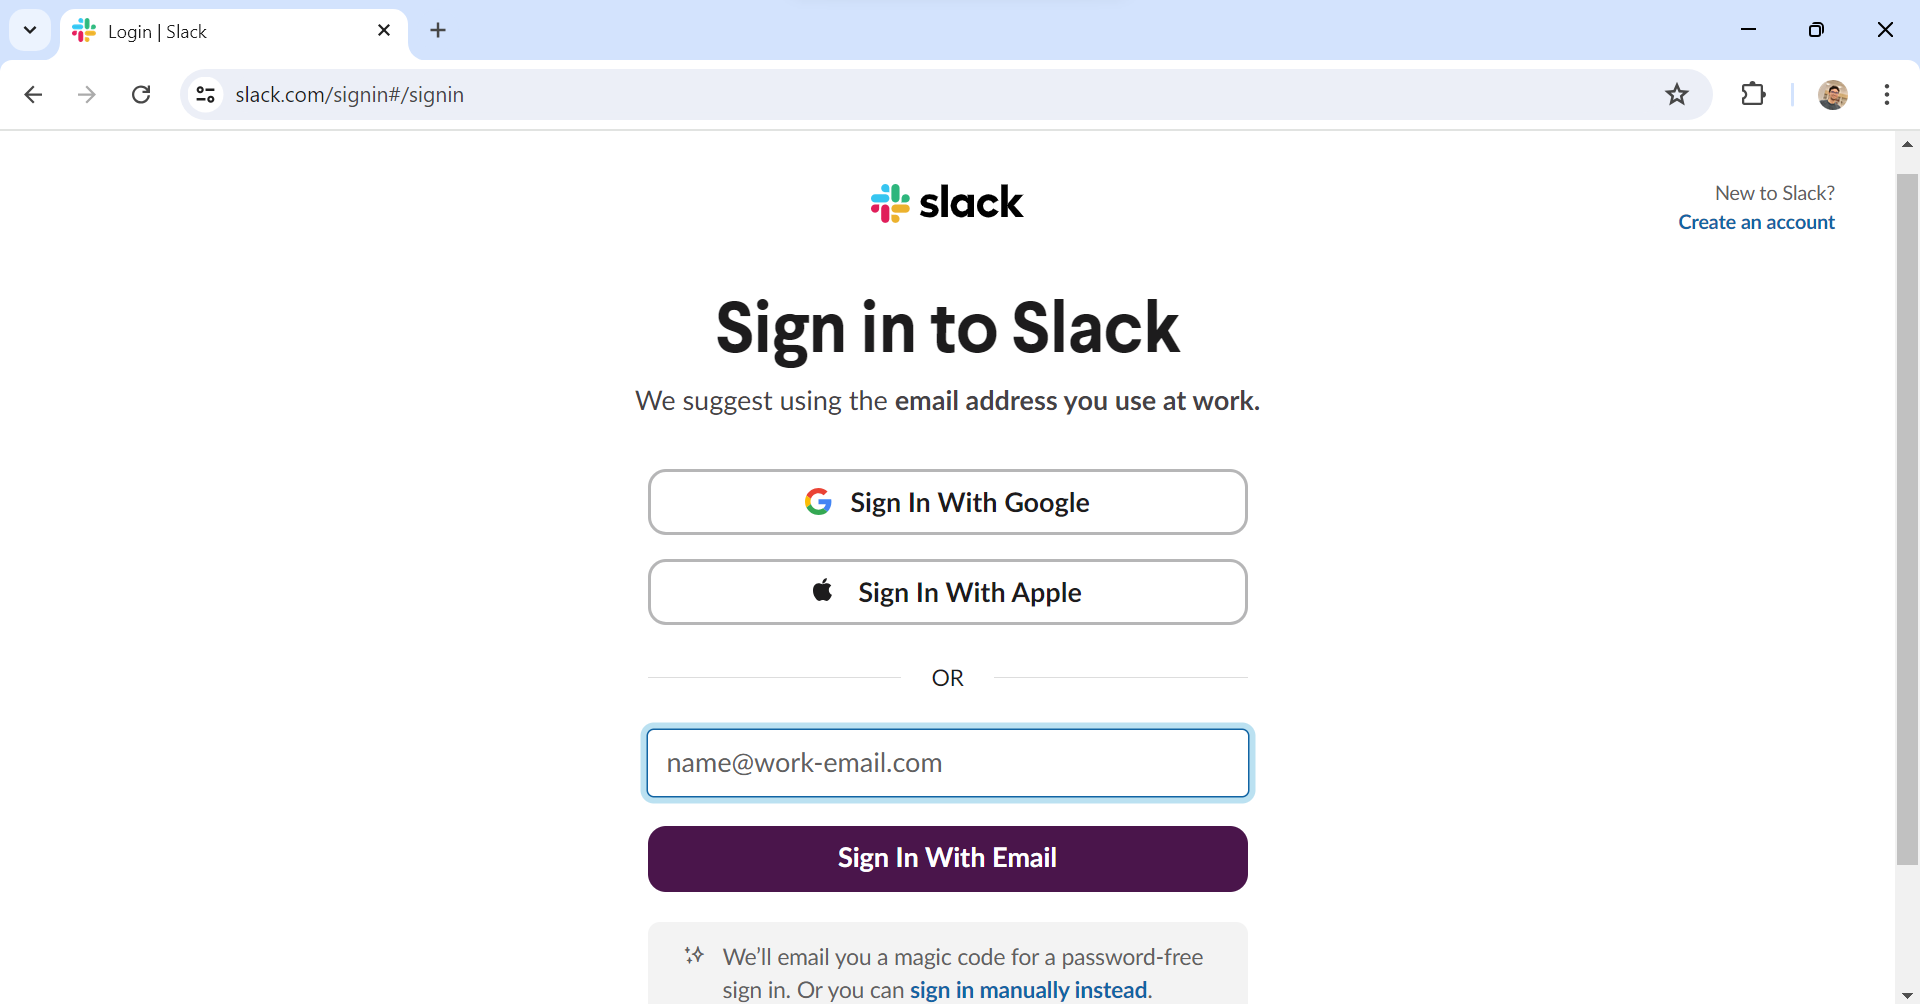Click the page's vertical scrollbar thumb
1920x1004 pixels.
1907,518
